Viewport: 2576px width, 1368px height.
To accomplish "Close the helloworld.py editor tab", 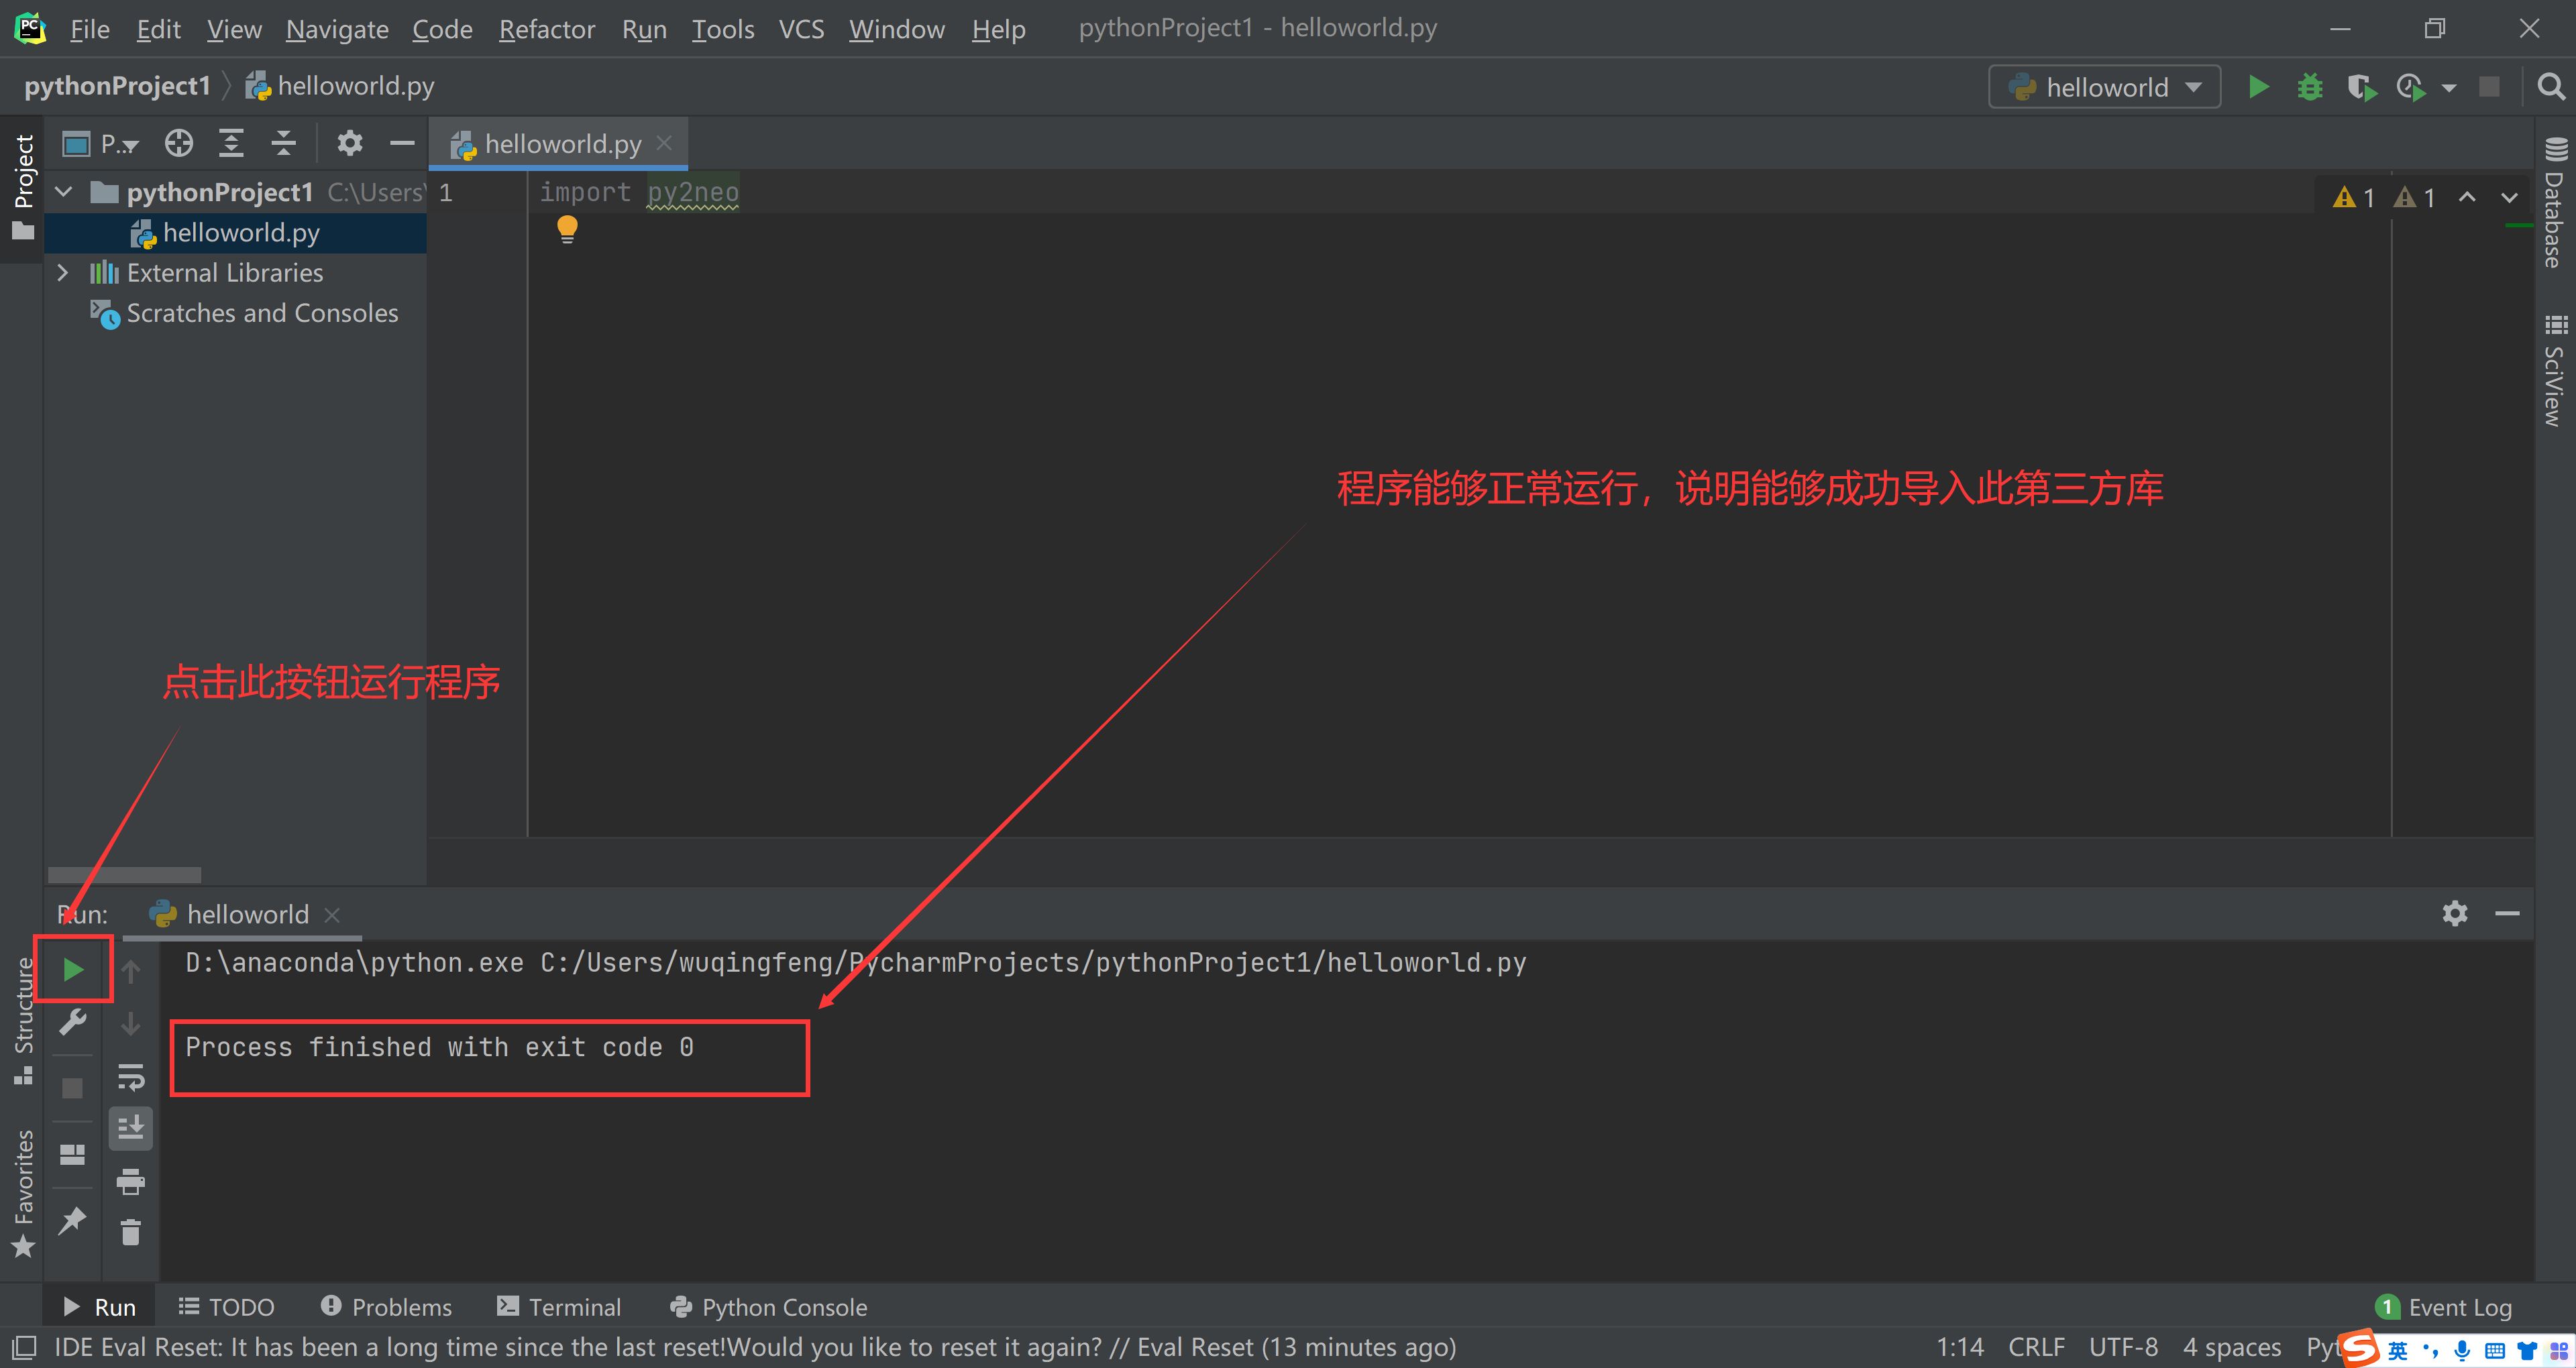I will (664, 143).
